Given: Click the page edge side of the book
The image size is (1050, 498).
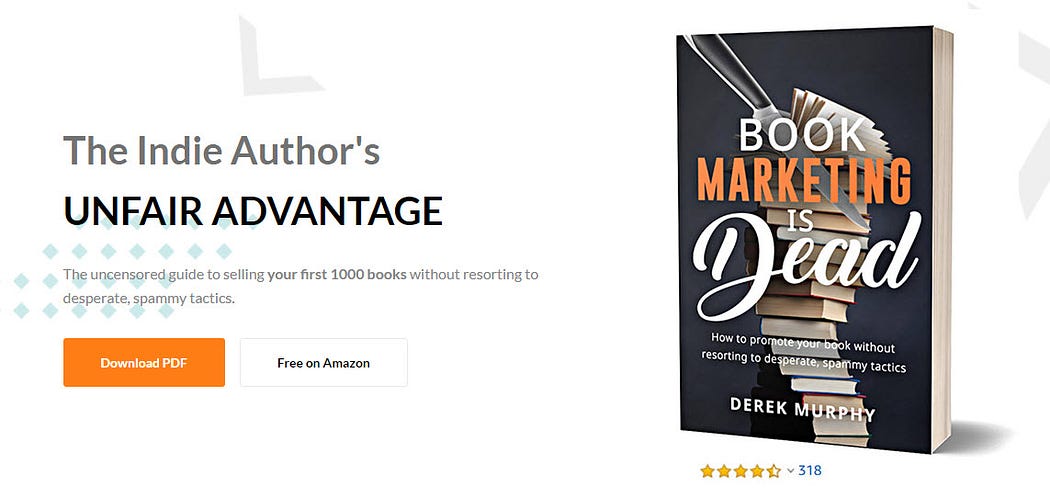Looking at the screenshot, I should (942, 241).
